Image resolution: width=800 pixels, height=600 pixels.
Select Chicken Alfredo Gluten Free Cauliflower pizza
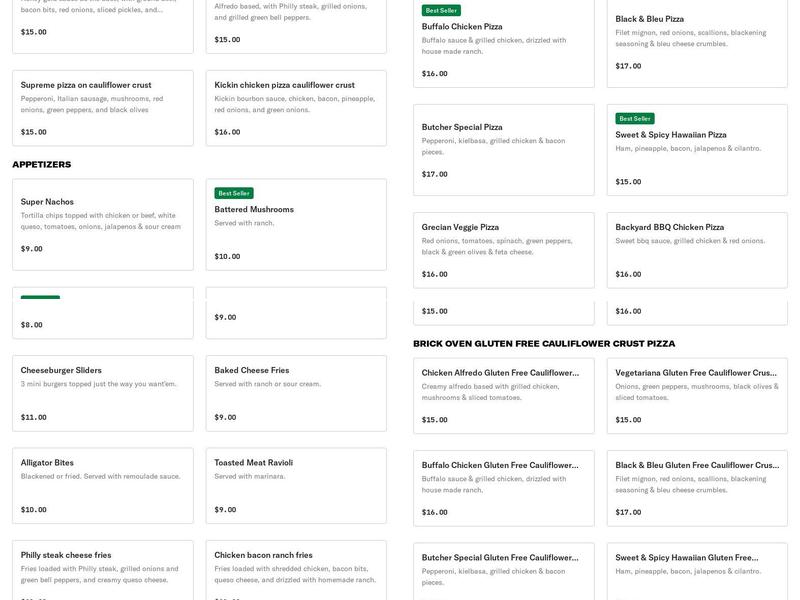click(x=503, y=395)
